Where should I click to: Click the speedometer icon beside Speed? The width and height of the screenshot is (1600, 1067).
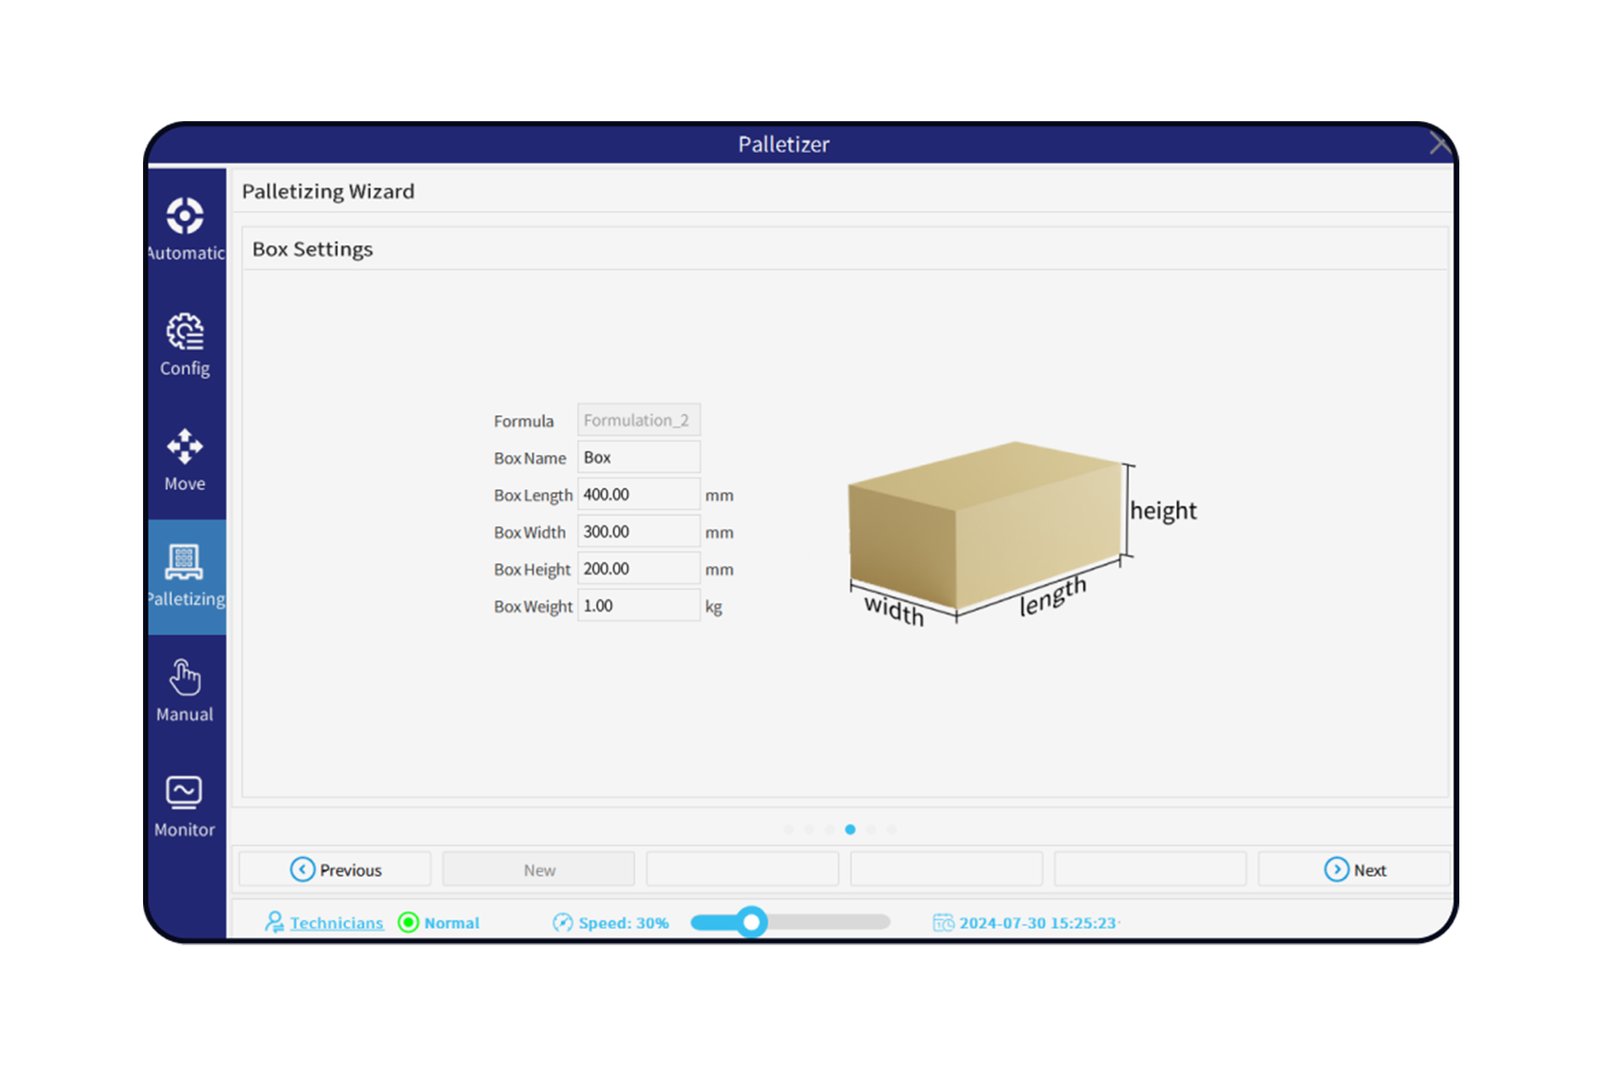(x=563, y=922)
